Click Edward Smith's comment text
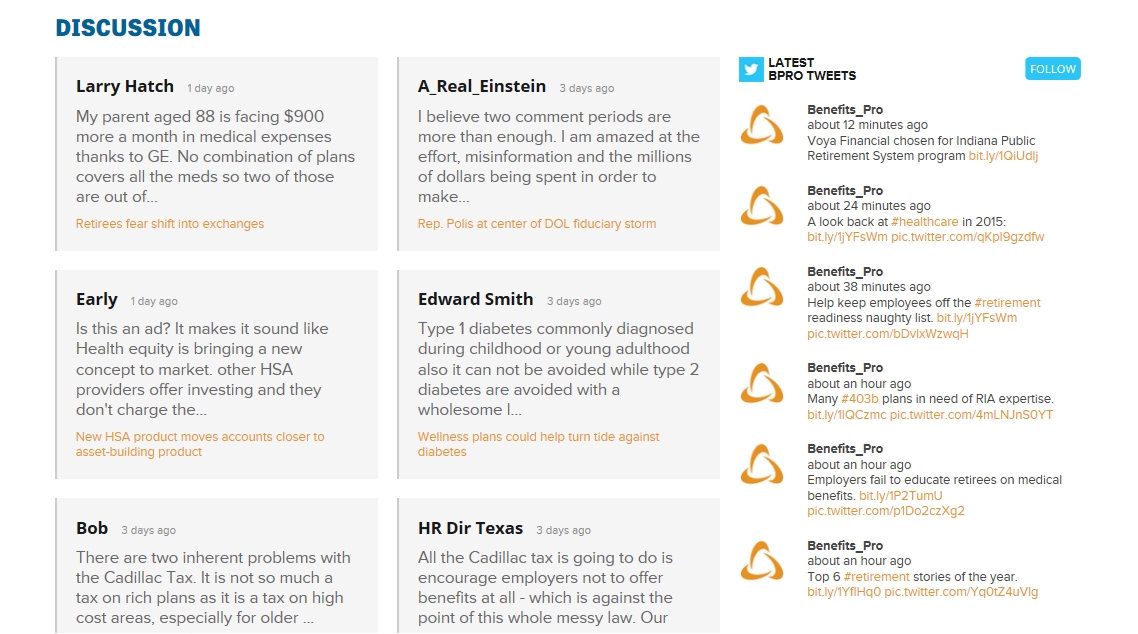 coord(558,369)
